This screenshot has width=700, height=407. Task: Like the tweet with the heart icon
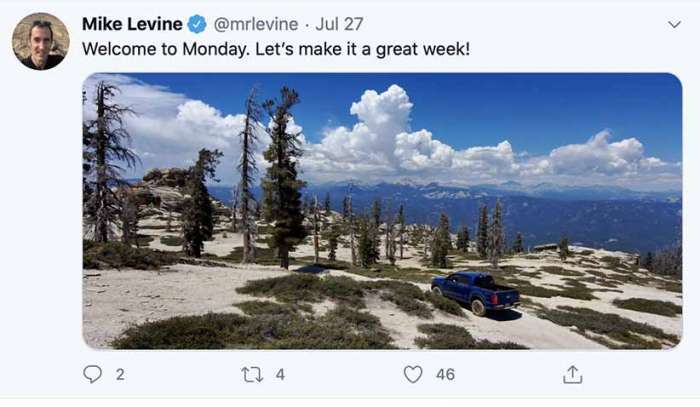pyautogui.click(x=413, y=374)
